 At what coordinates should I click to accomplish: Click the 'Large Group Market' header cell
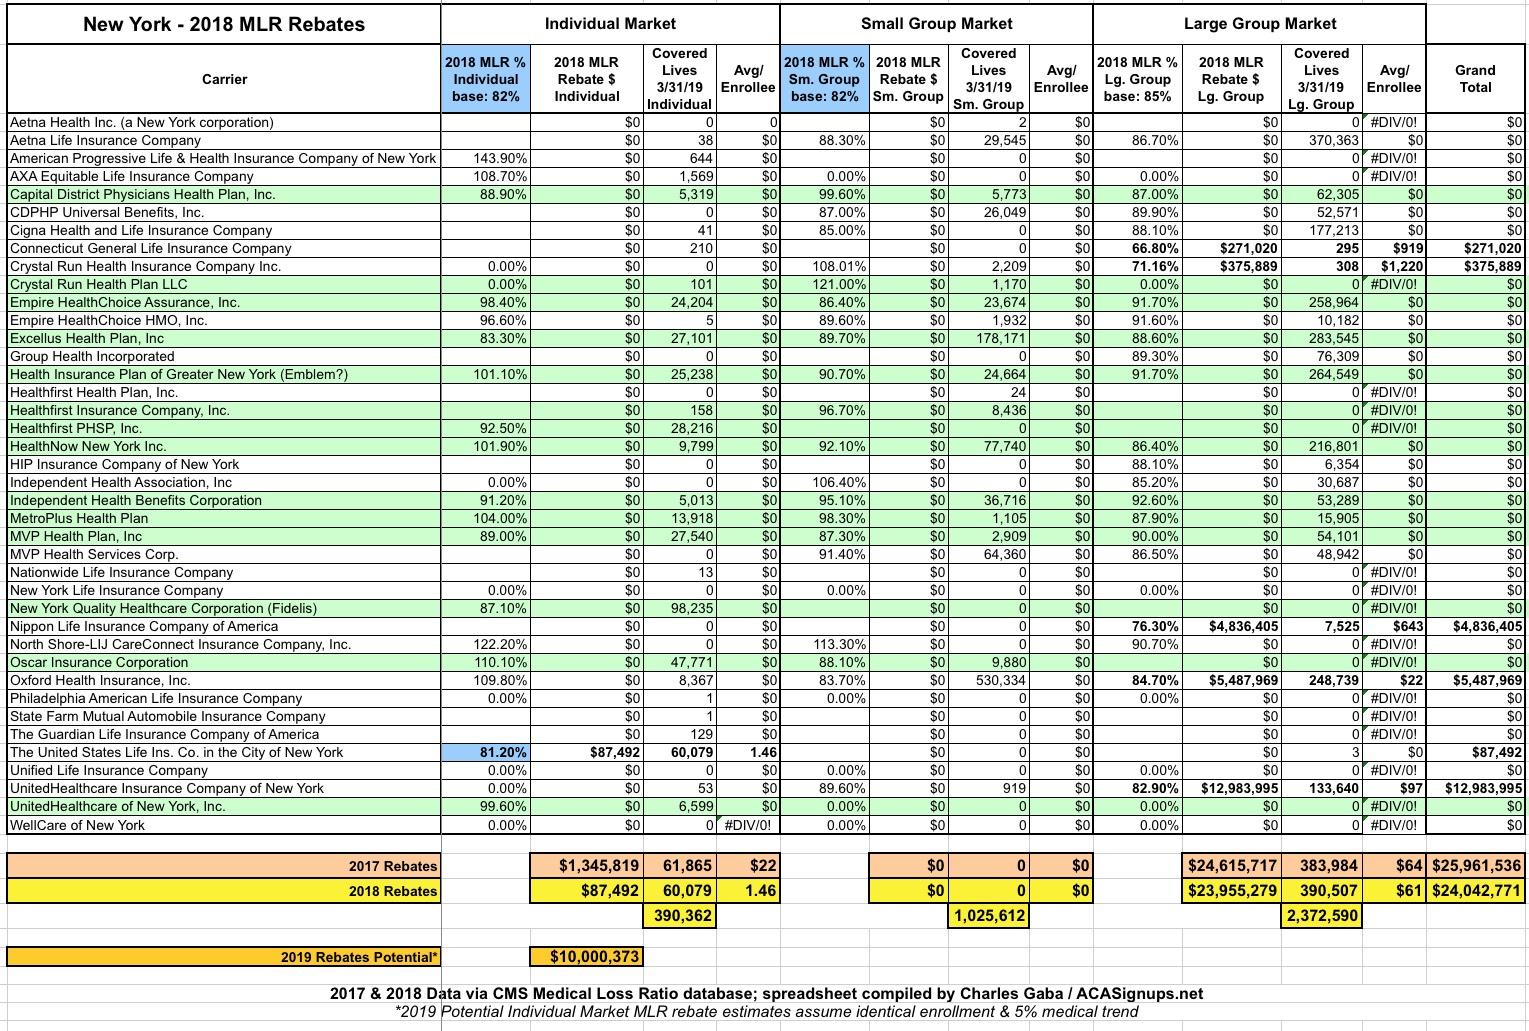(x=1259, y=23)
